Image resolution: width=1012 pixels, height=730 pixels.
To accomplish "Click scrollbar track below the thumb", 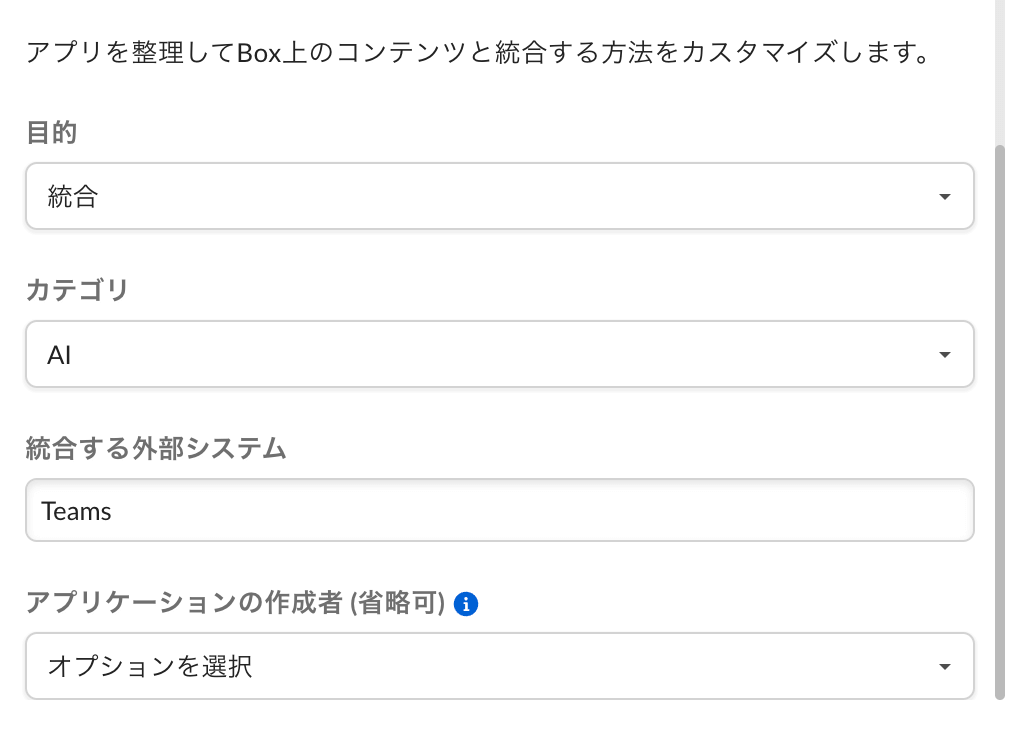I will pyautogui.click(x=1000, y=715).
